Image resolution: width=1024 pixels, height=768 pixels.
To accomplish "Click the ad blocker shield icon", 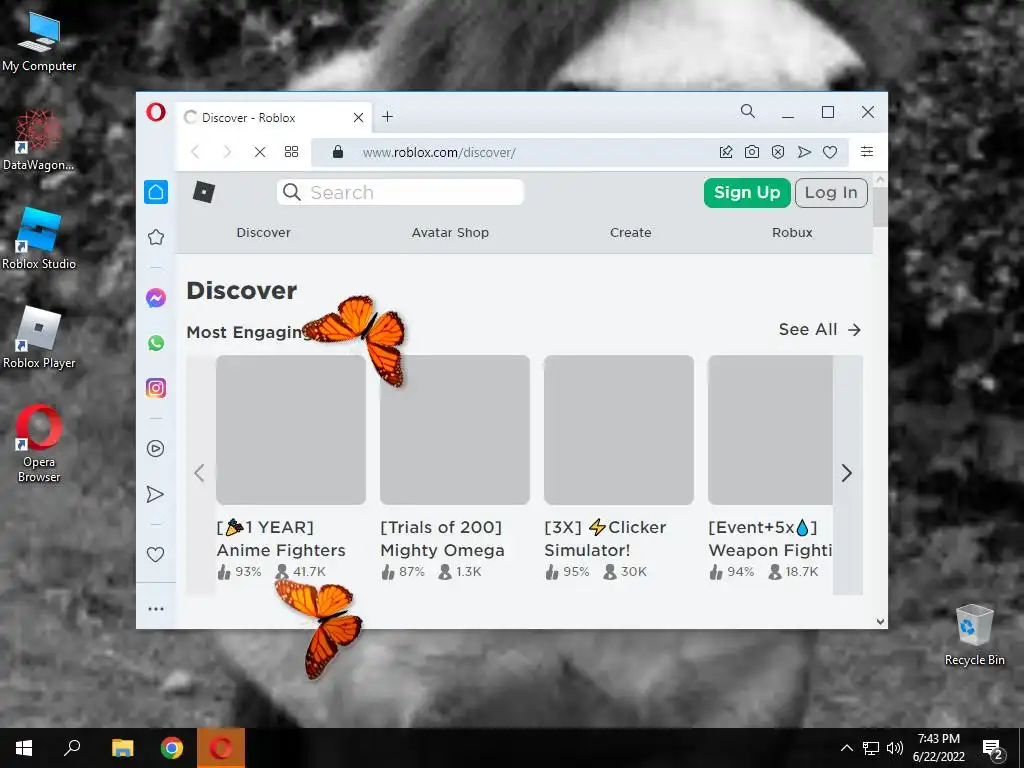I will pos(778,152).
